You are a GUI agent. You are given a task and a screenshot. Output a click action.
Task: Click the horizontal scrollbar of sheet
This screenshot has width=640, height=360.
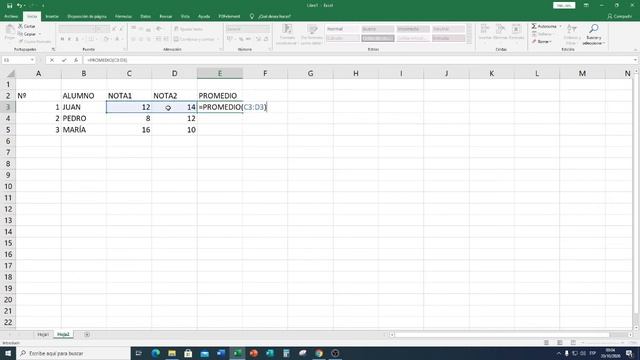502,334
